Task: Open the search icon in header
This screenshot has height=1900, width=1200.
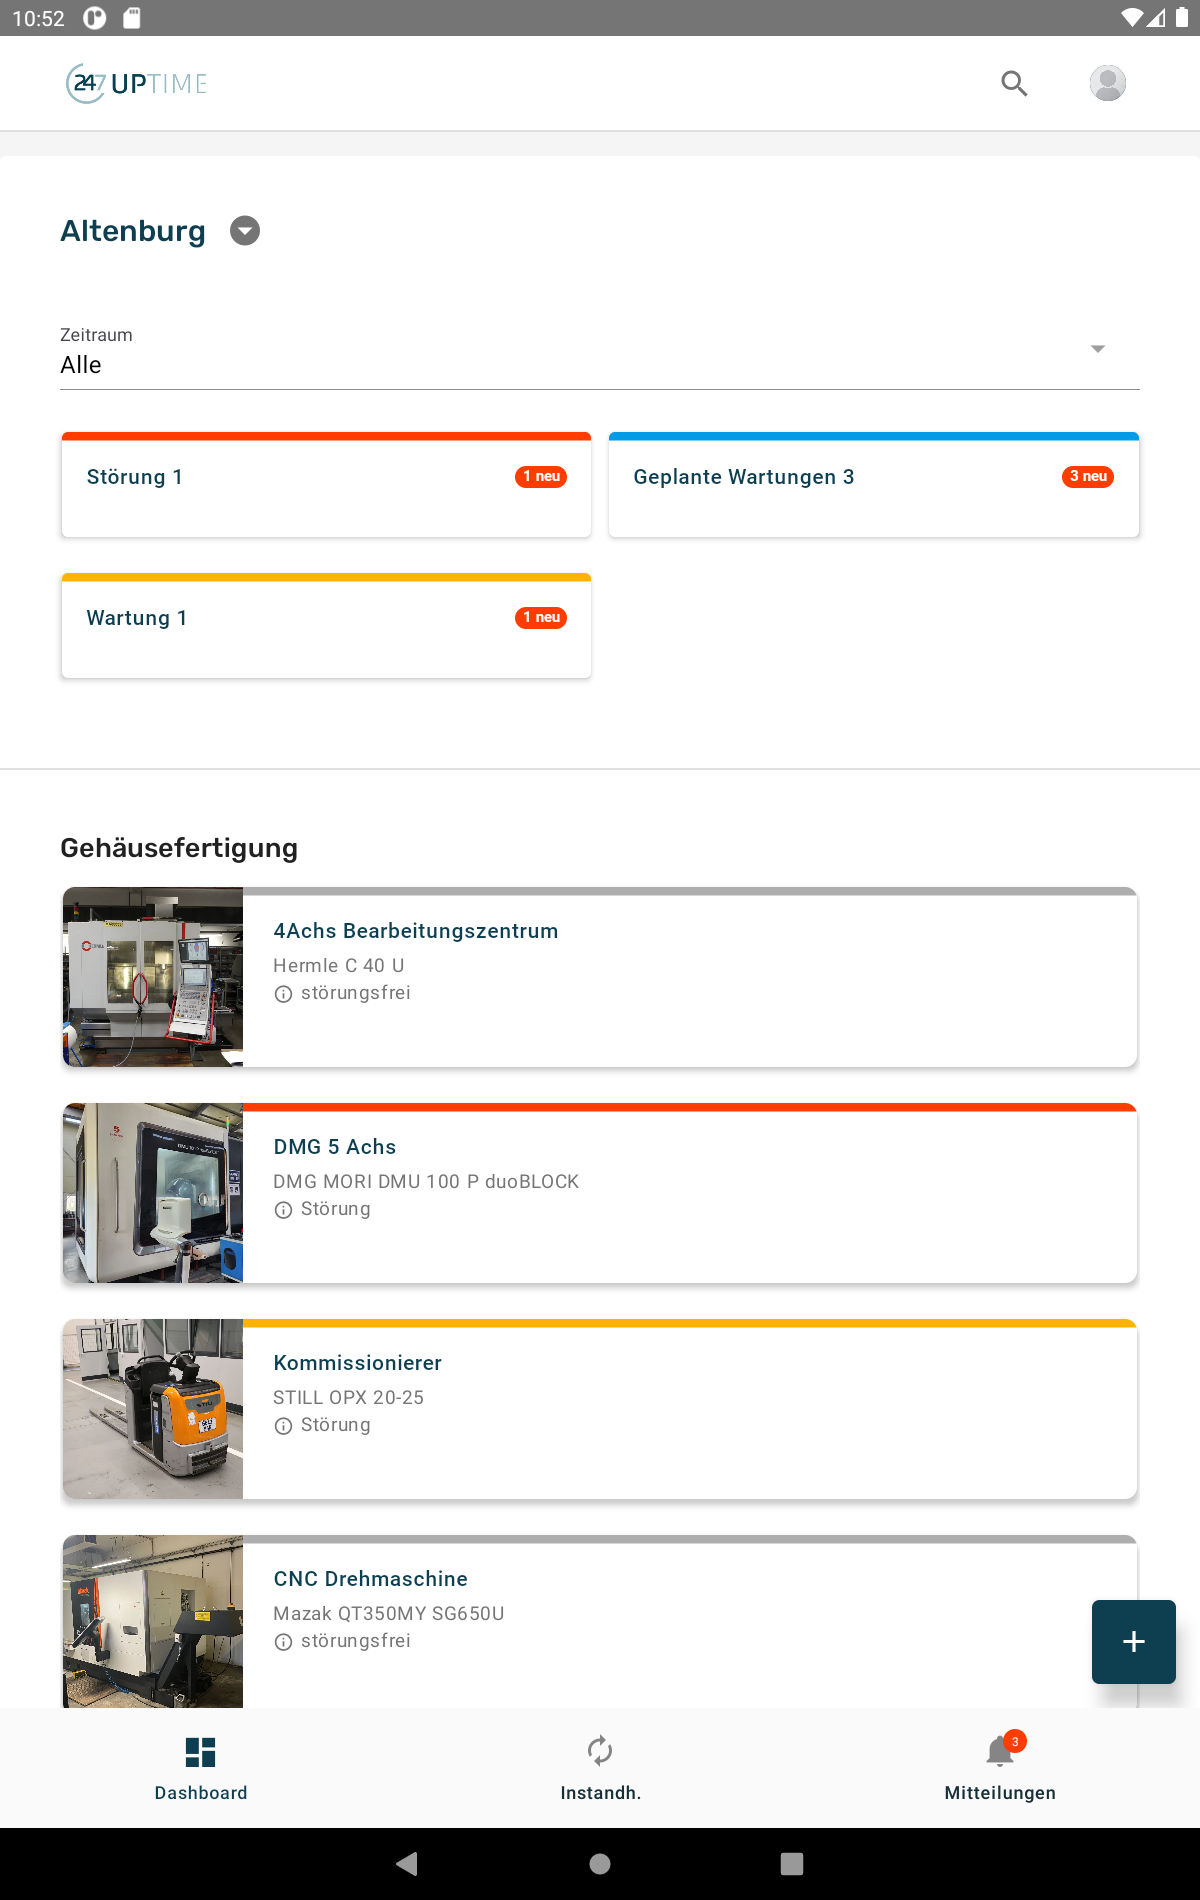Action: pos(1014,84)
